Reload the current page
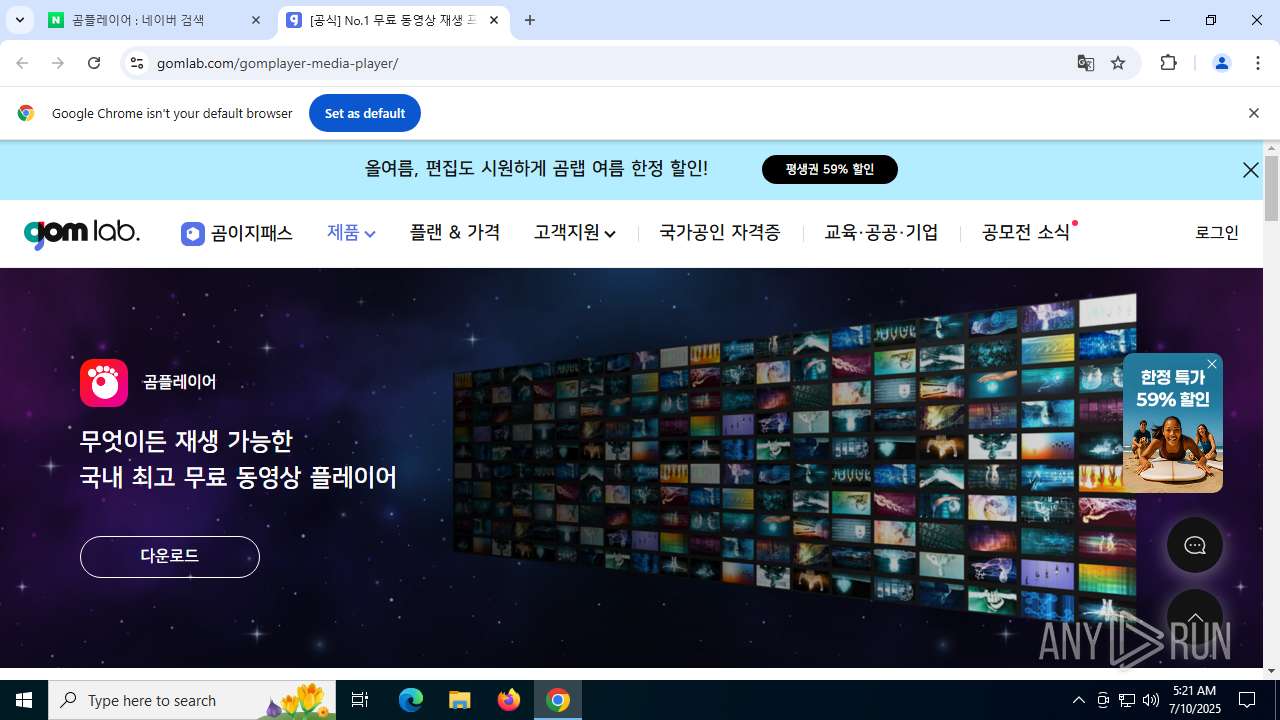This screenshot has height=720, width=1280. (94, 63)
